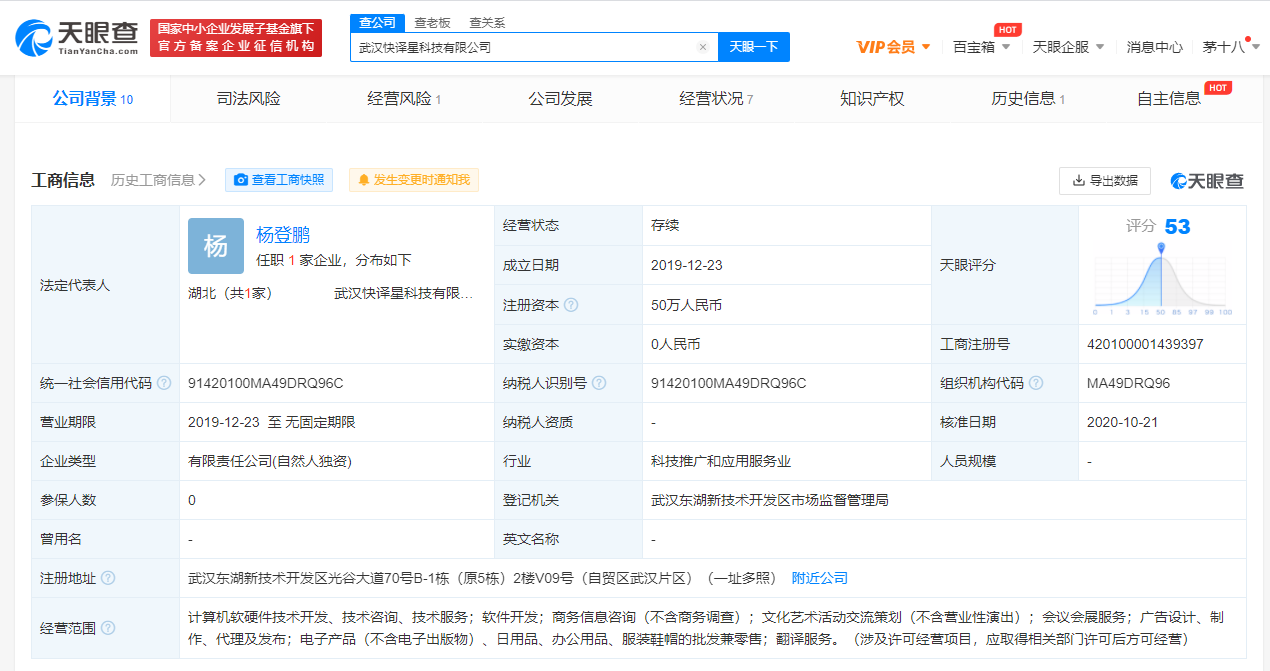Click the 天眼评分 score chart
The height and width of the screenshot is (671, 1270).
[1161, 278]
